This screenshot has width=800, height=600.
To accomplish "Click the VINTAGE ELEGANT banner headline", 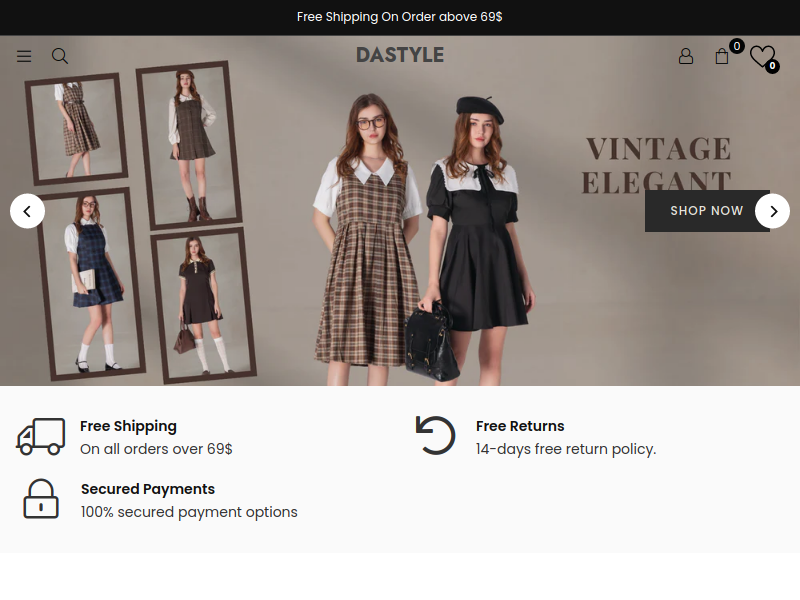I will 657,165.
